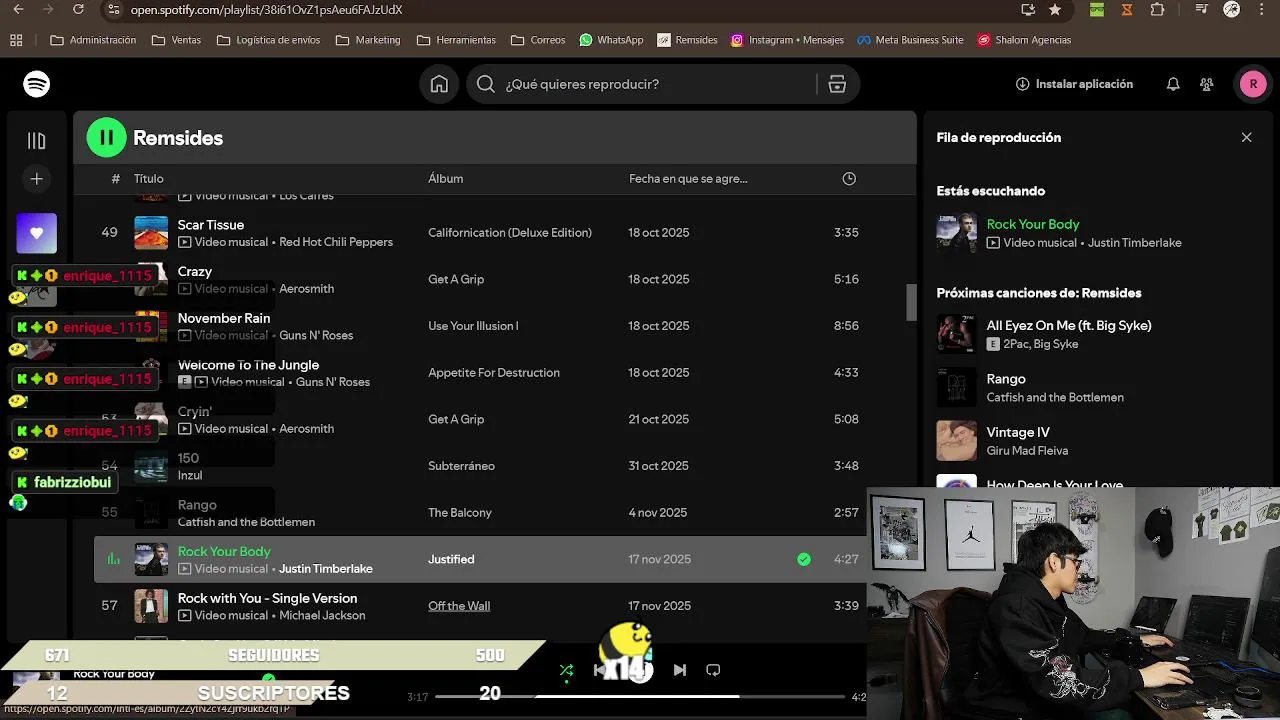Open album Use Your Illusion I
The width and height of the screenshot is (1280, 720).
(473, 326)
